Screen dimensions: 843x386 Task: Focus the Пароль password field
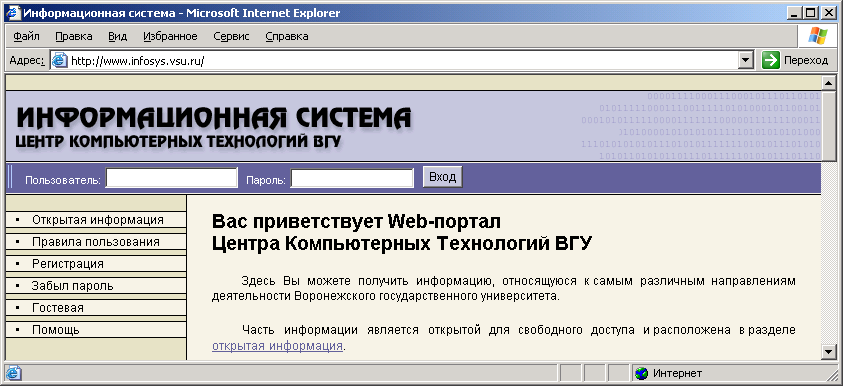352,178
